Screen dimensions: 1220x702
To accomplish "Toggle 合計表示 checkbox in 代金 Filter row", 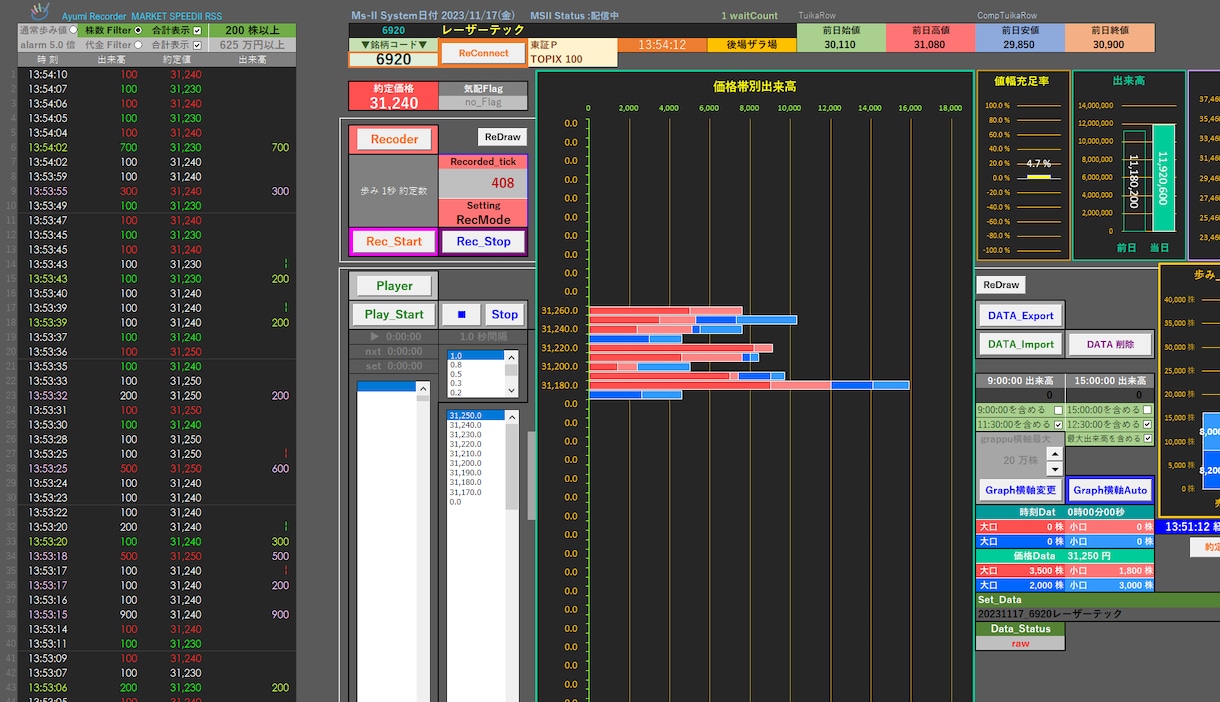I will 197,44.
